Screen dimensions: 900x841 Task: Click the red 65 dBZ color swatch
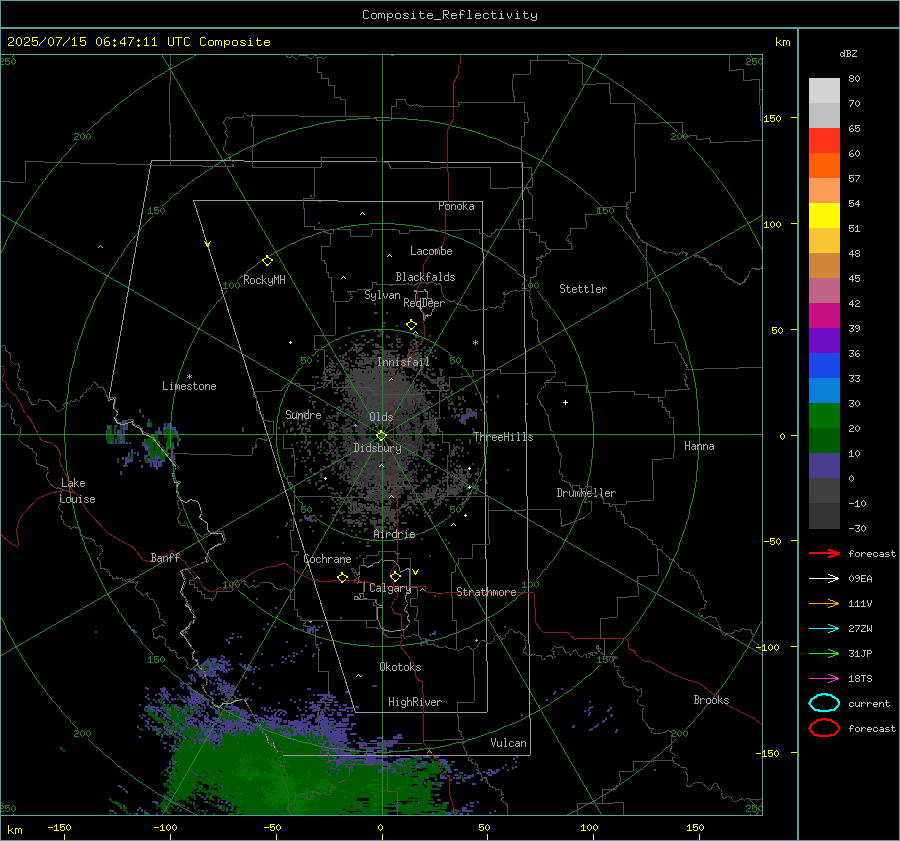(824, 141)
